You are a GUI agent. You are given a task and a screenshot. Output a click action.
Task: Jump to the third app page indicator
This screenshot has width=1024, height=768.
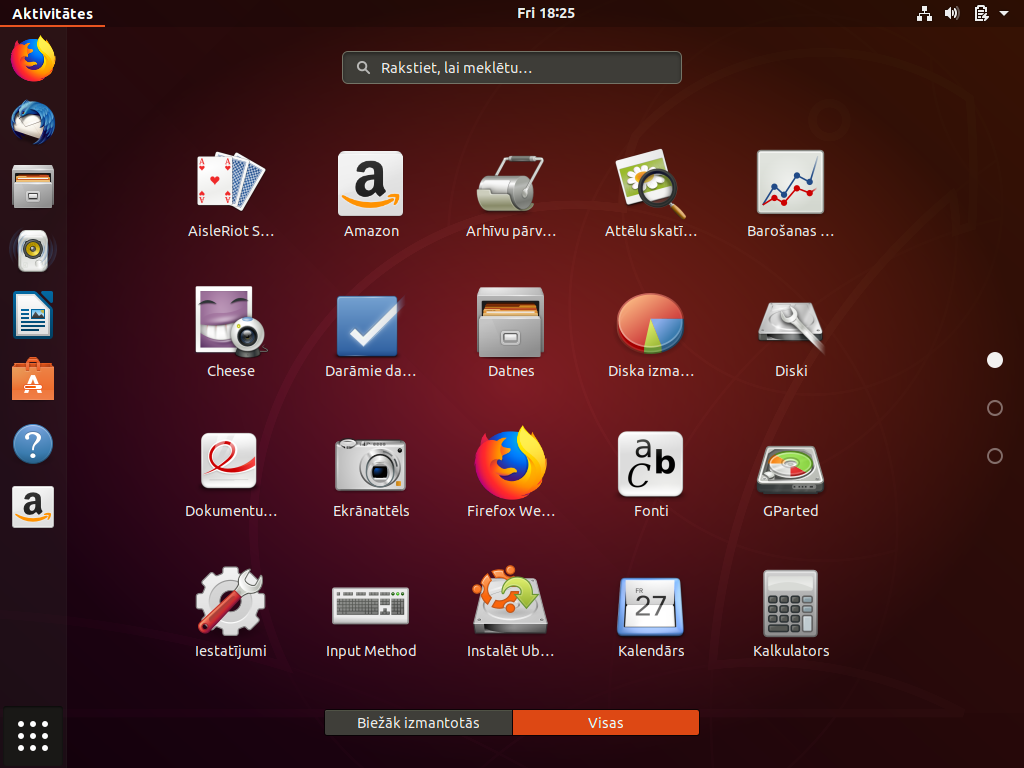[x=995, y=456]
